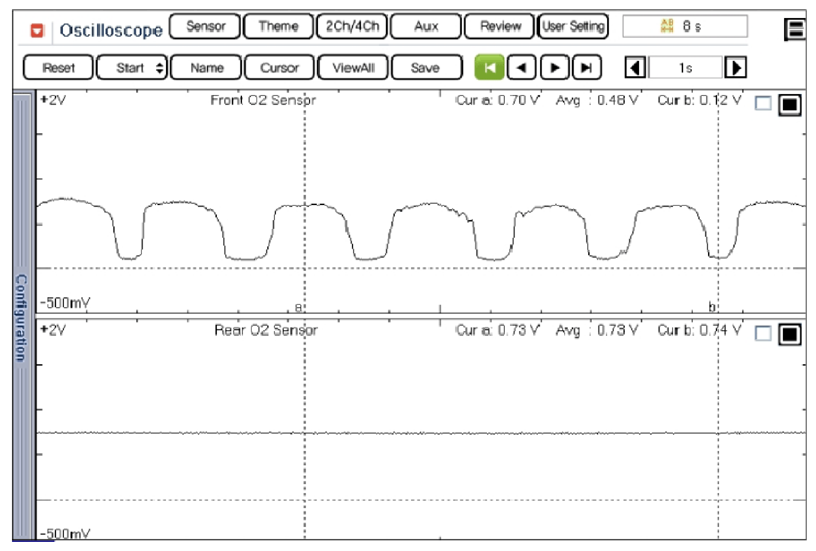The height and width of the screenshot is (551, 816).
Task: Skip to the end with the last-frame button
Action: point(586,68)
